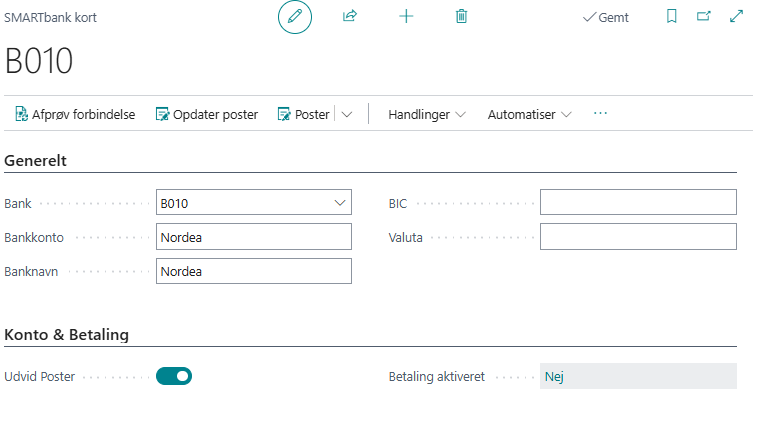Click the BIC input field
The height and width of the screenshot is (433, 762).
[638, 203]
